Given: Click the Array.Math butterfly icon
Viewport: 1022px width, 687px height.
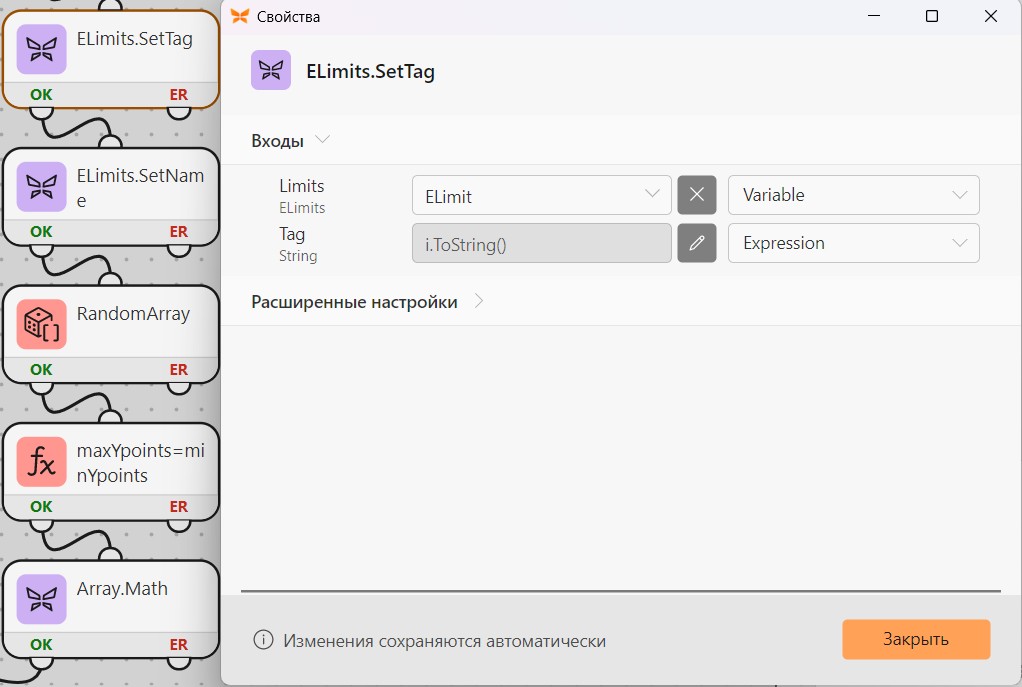Looking at the screenshot, I should click(x=42, y=600).
